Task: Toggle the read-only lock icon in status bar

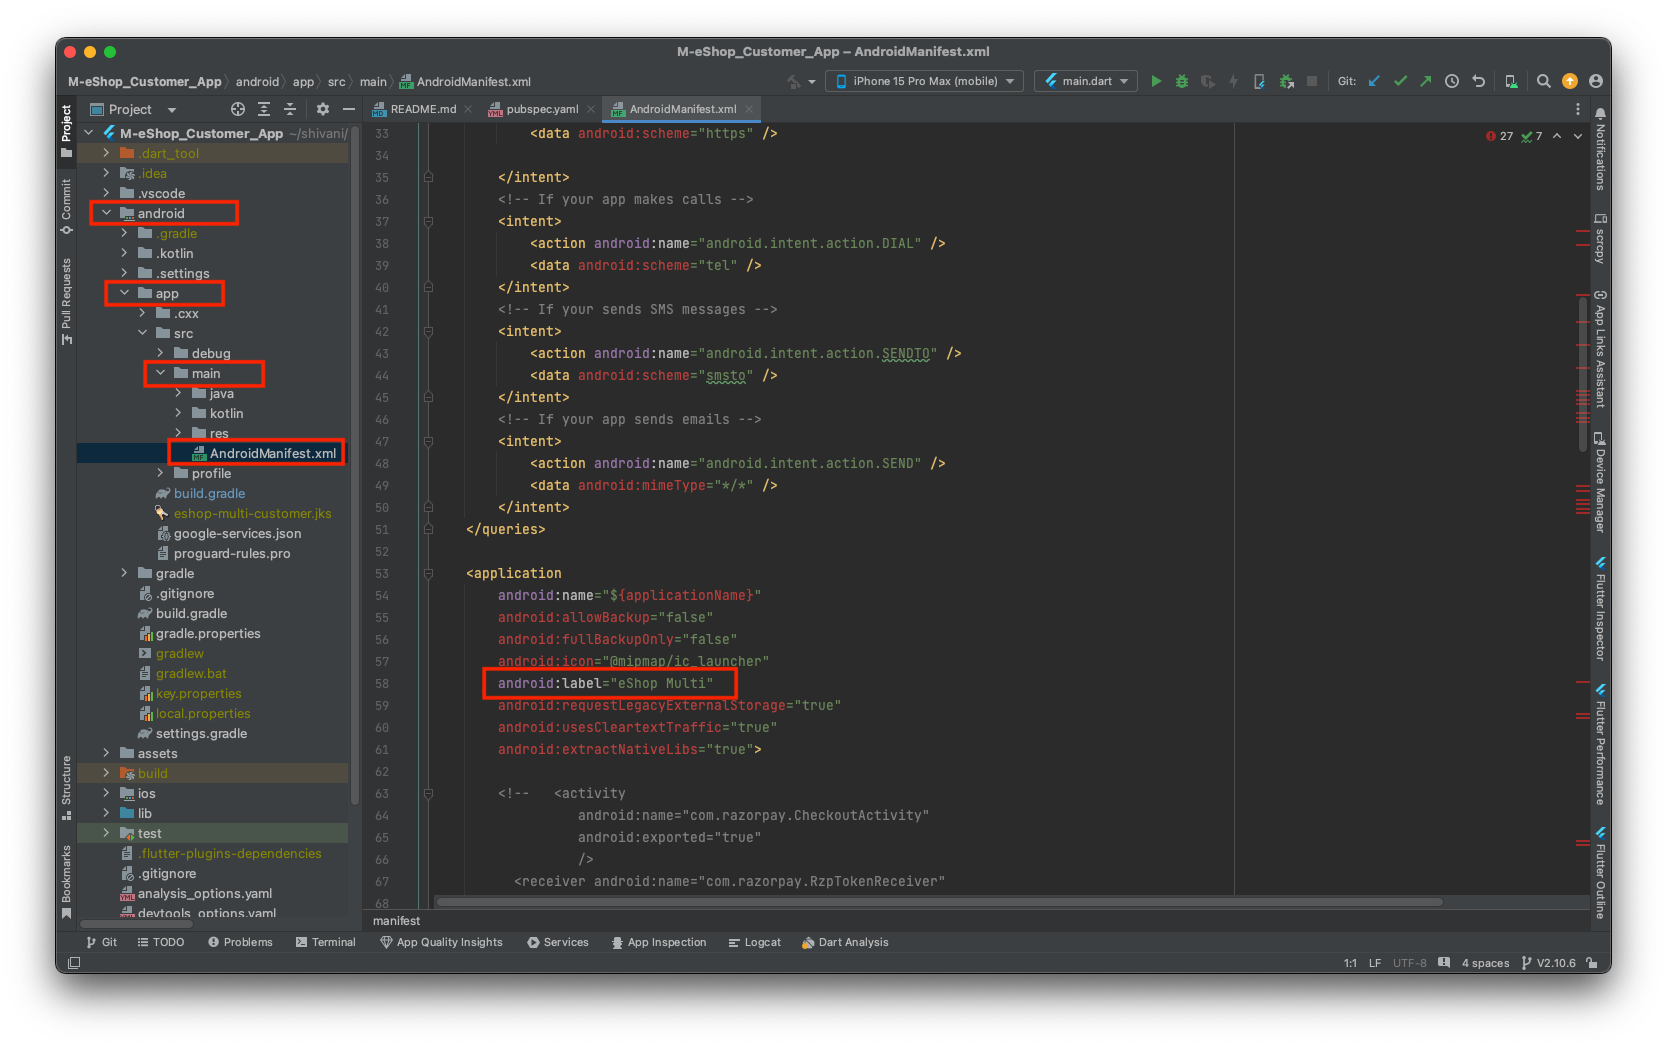Action: pyautogui.click(x=1592, y=963)
